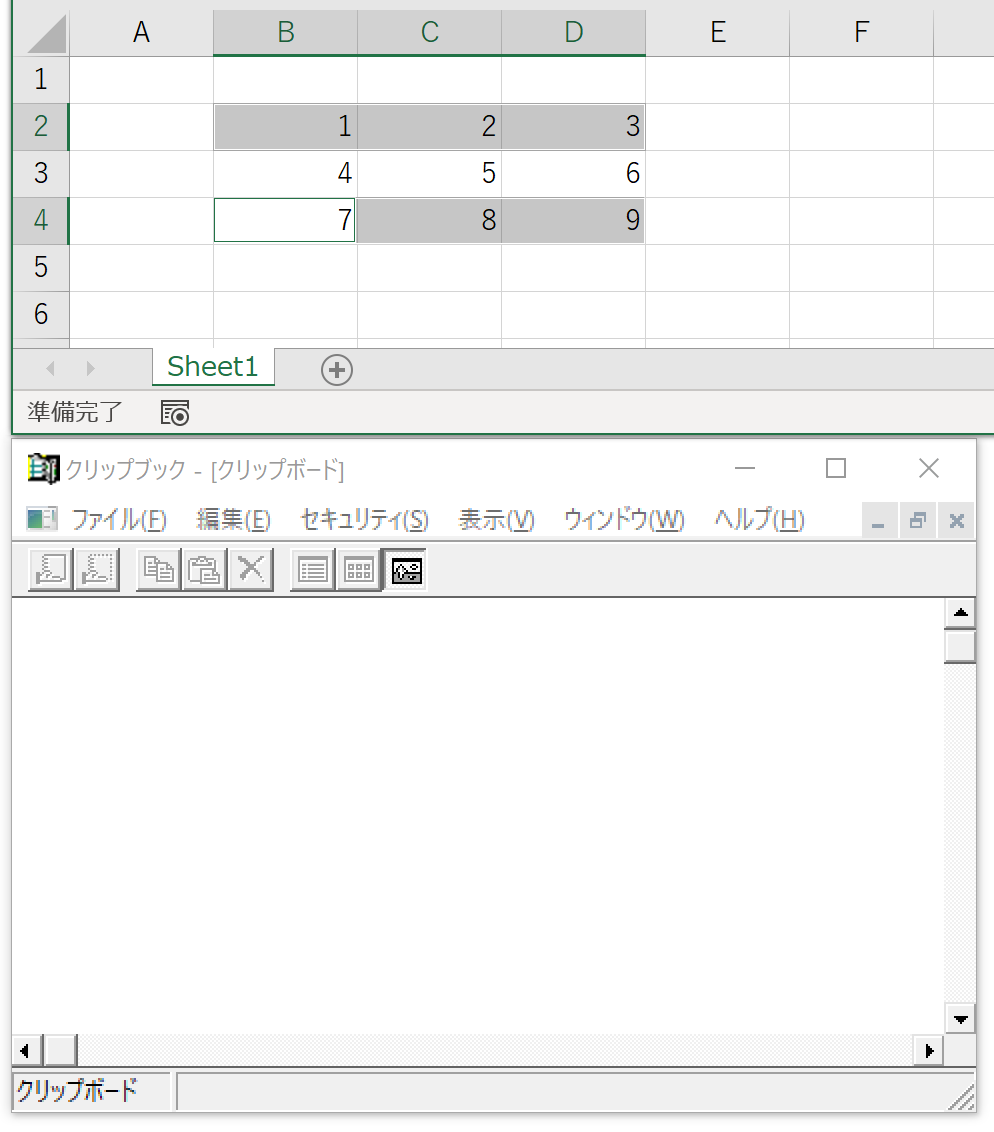Click the vertical scrollbar up arrow
Image resolution: width=994 pixels, height=1132 pixels.
click(960, 613)
